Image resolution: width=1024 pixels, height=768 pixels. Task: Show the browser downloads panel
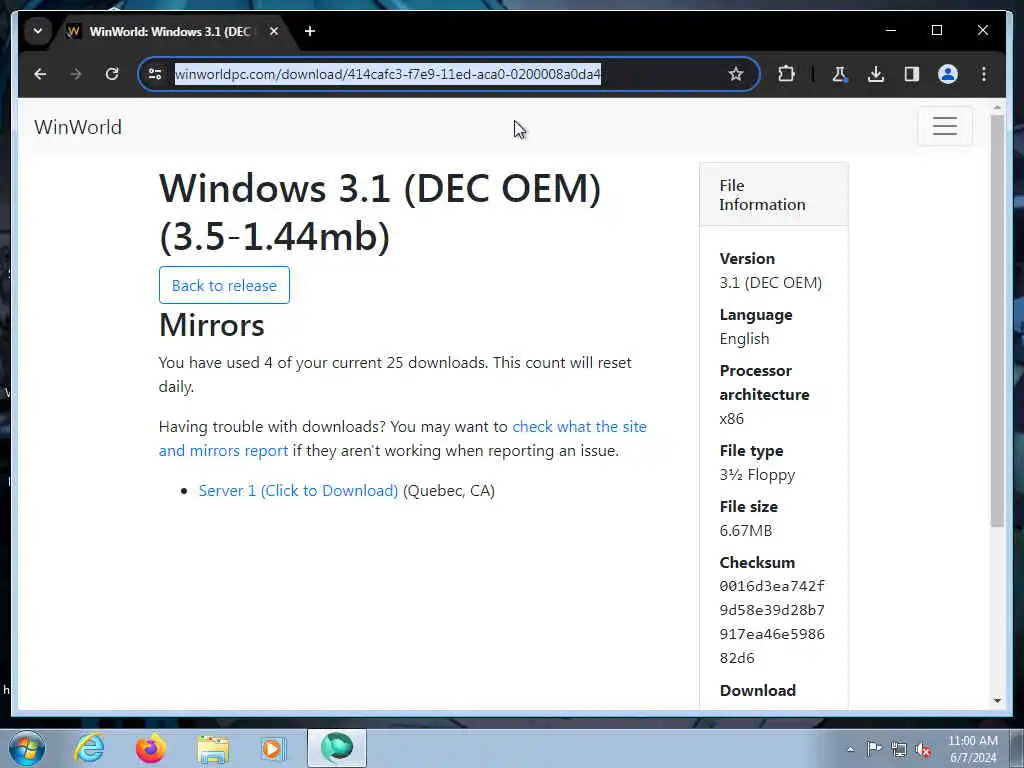(876, 74)
